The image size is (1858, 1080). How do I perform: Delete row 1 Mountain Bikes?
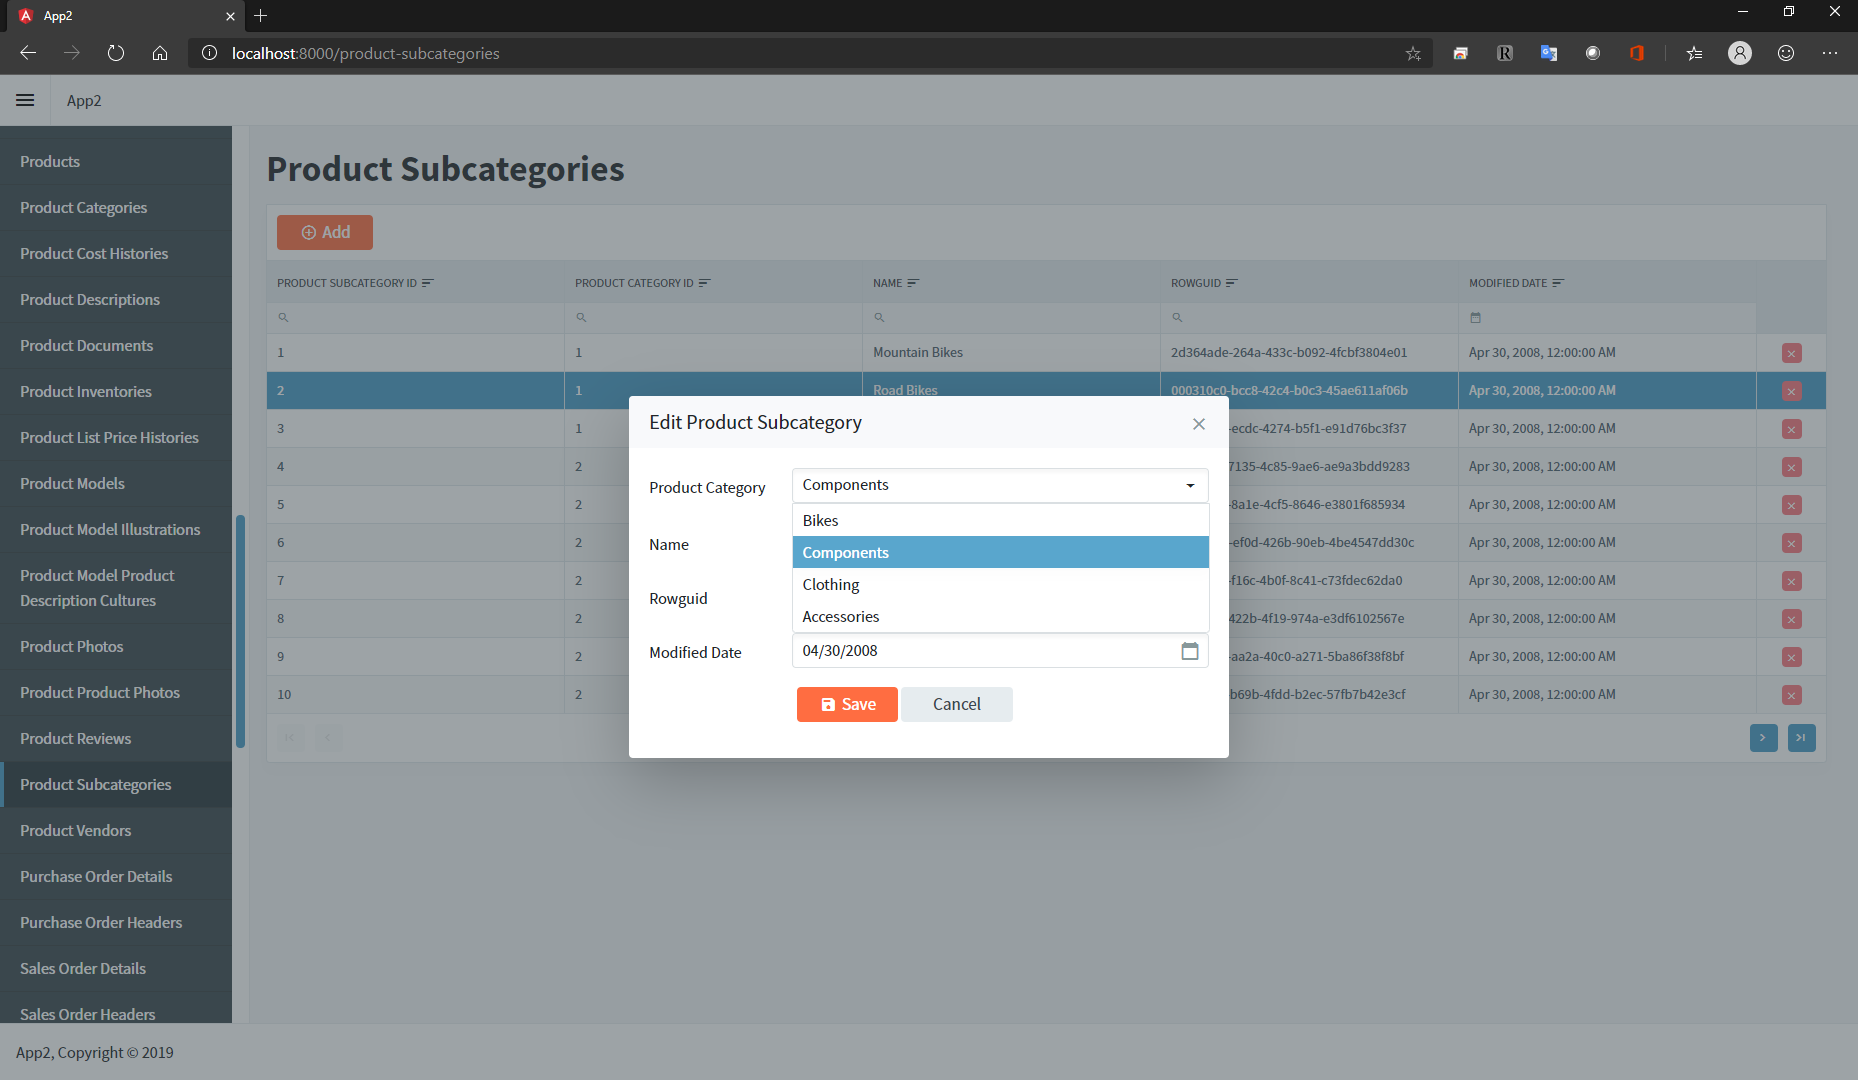tap(1791, 353)
